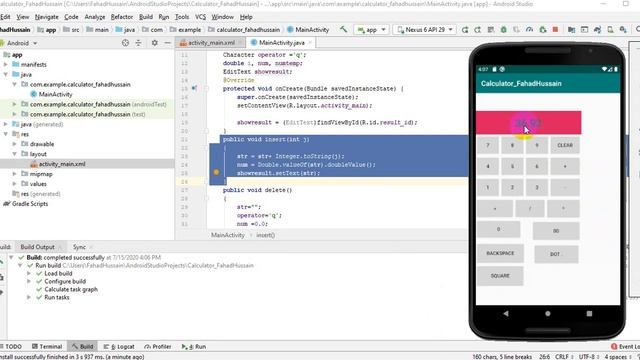The image size is (640, 360).
Task: Open the Profiler tool window
Action: click(x=158, y=347)
